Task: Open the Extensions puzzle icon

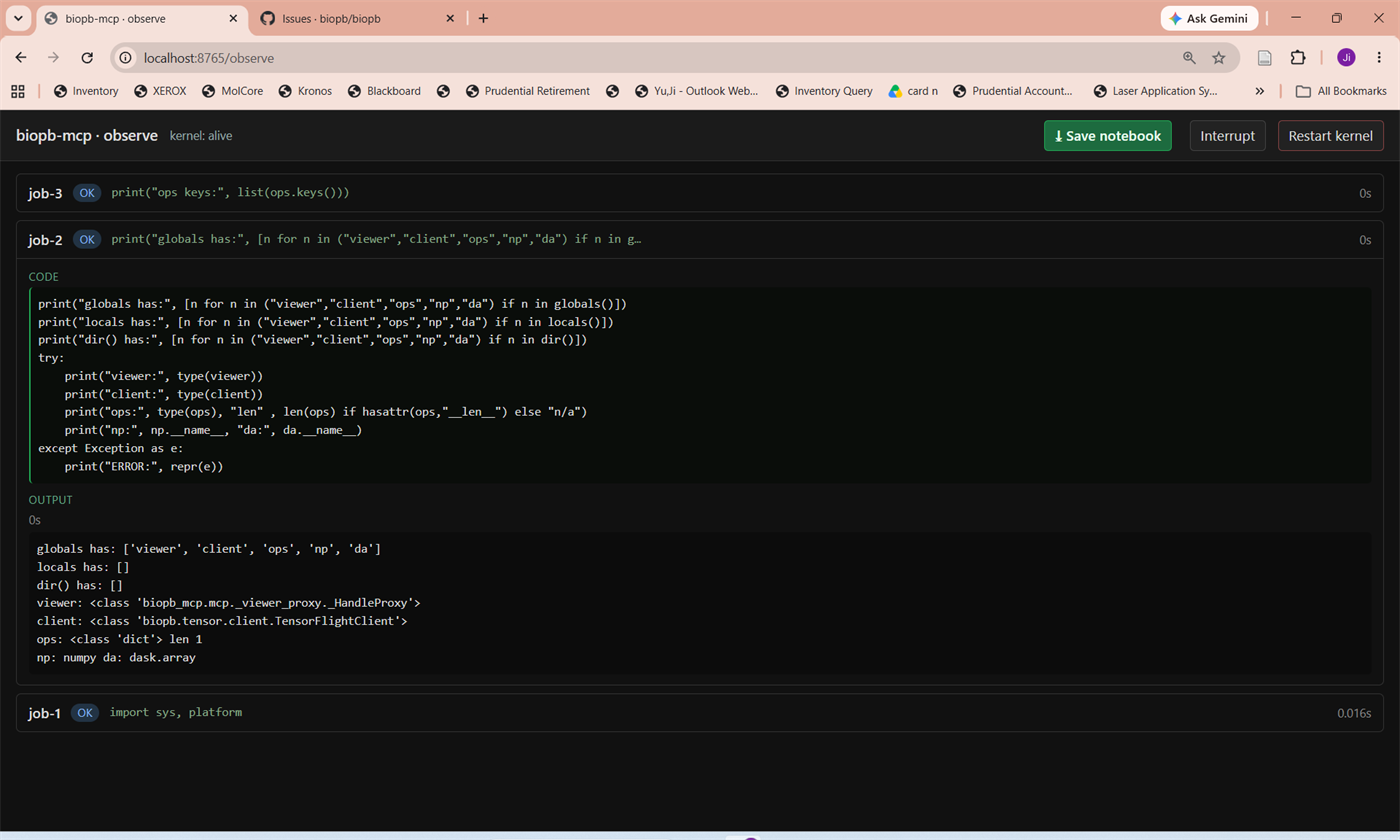Action: coord(1298,58)
